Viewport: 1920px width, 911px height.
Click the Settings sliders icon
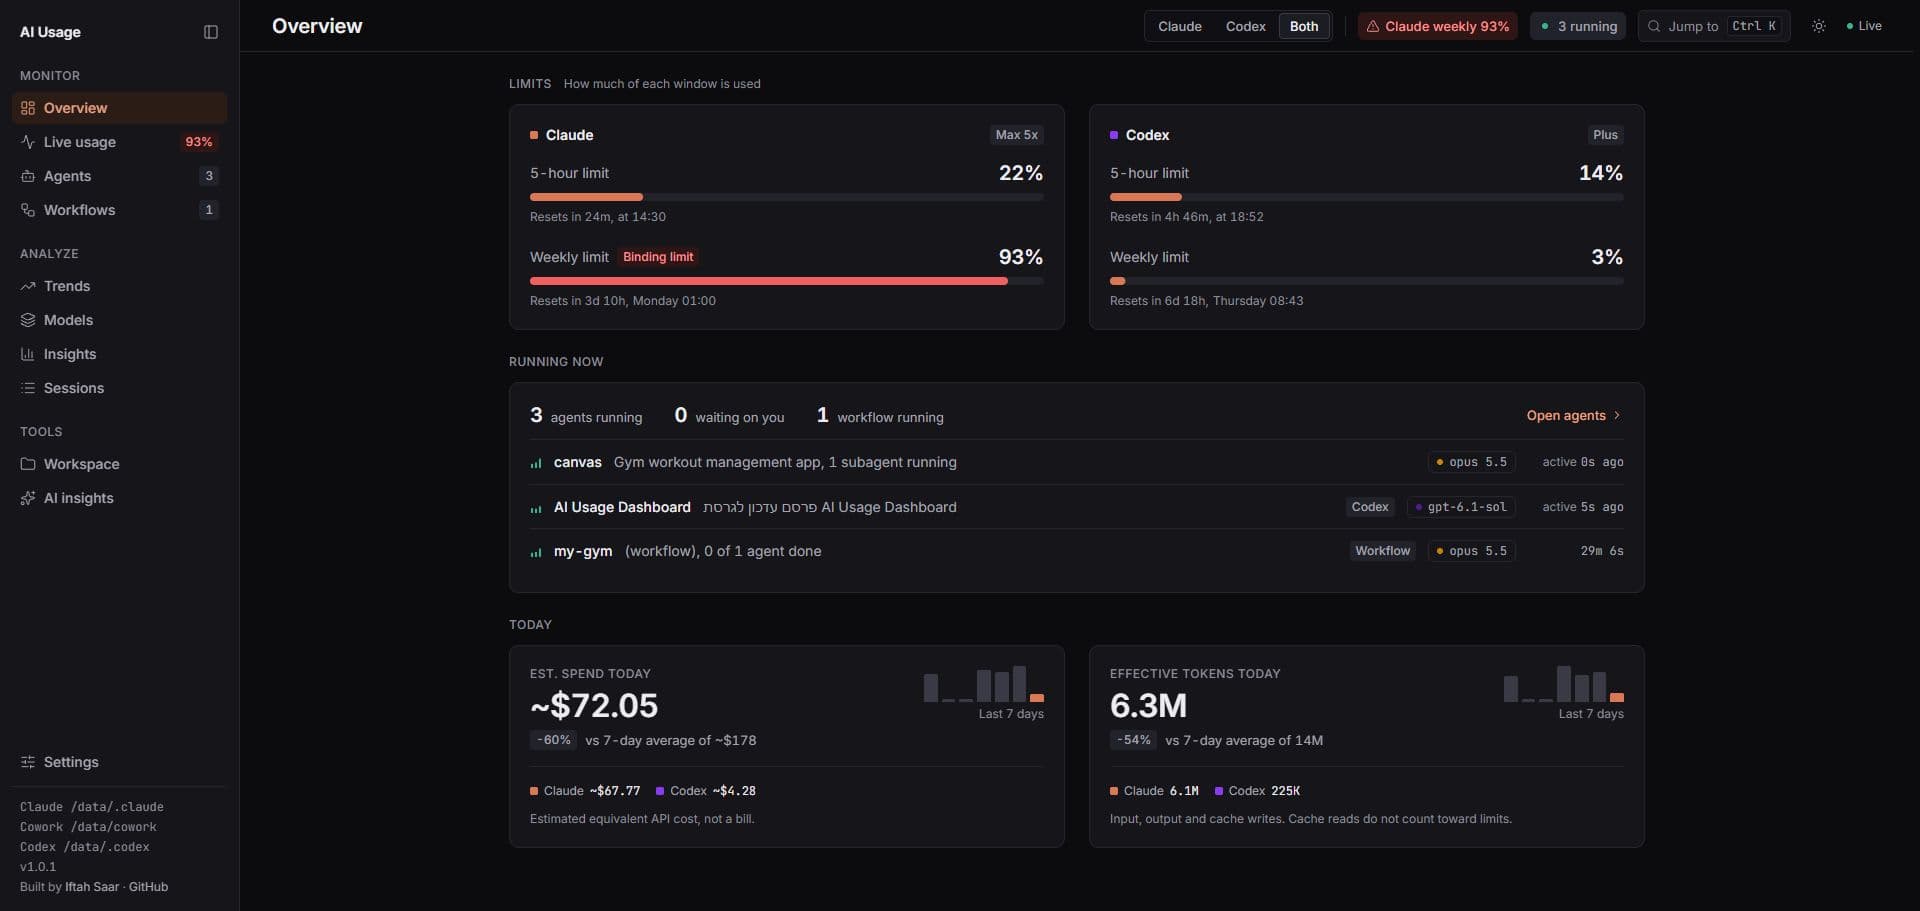tap(28, 762)
